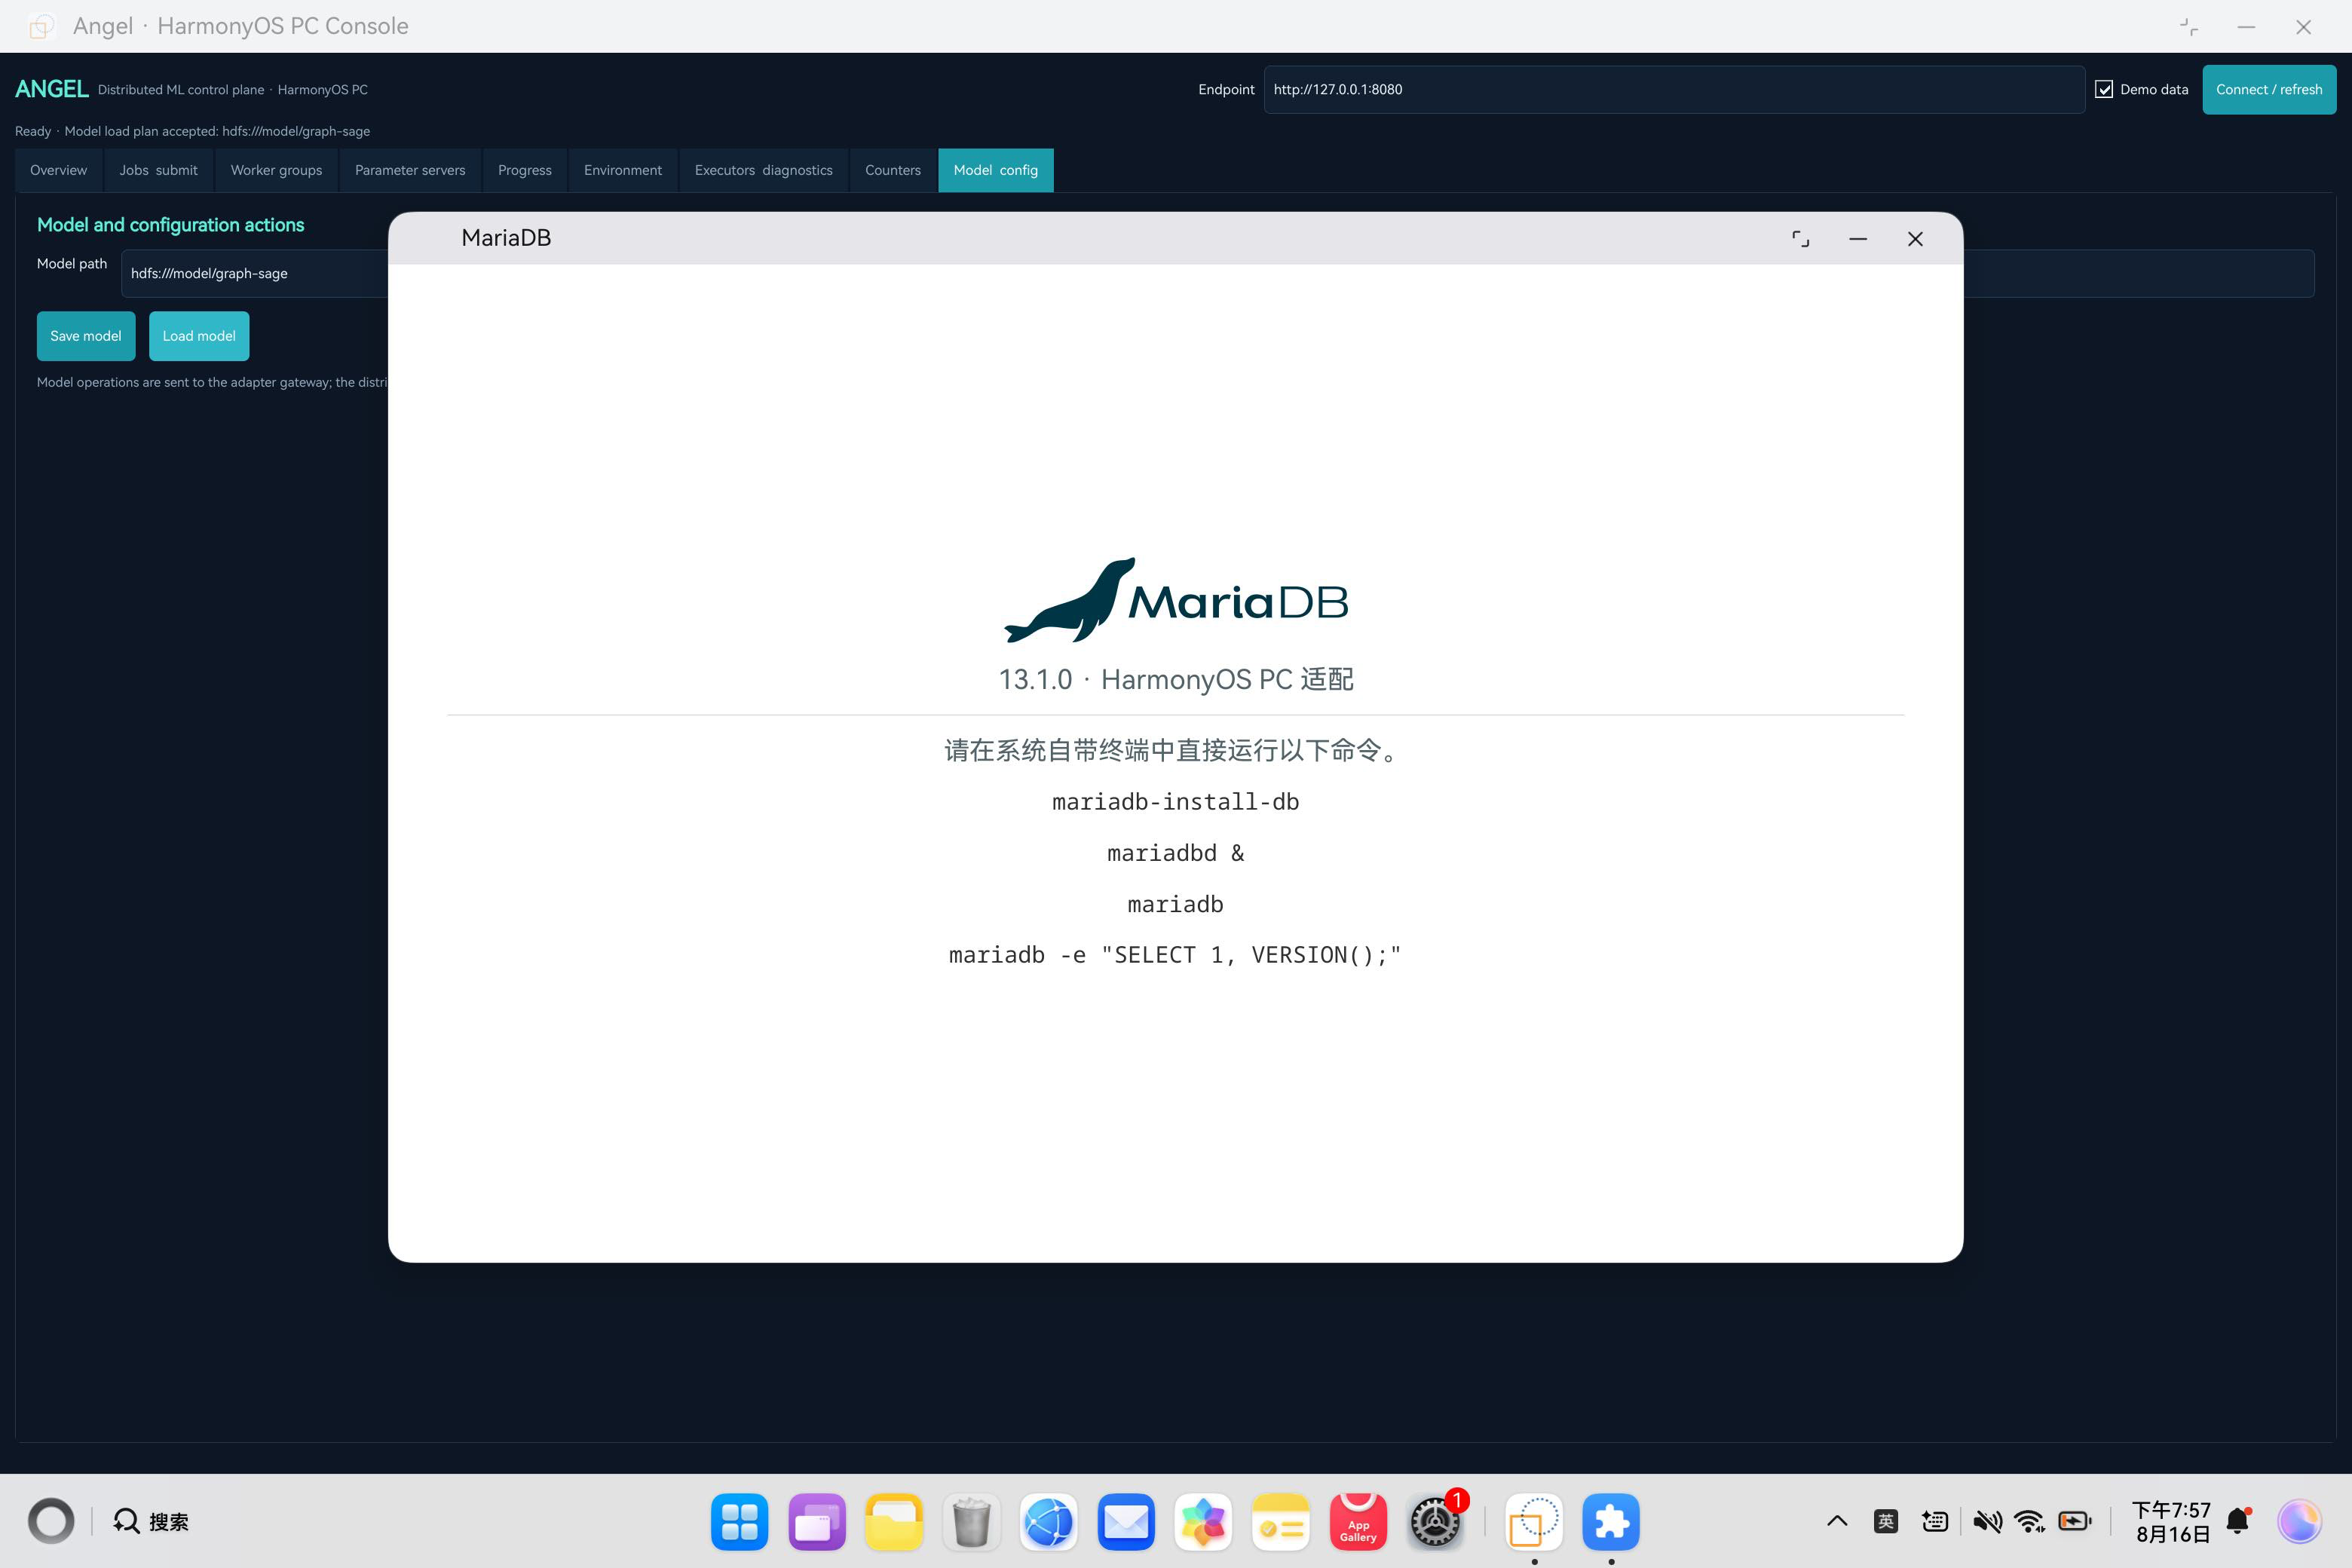Open the assistant orb in taskbar corner

[x=2300, y=1521]
